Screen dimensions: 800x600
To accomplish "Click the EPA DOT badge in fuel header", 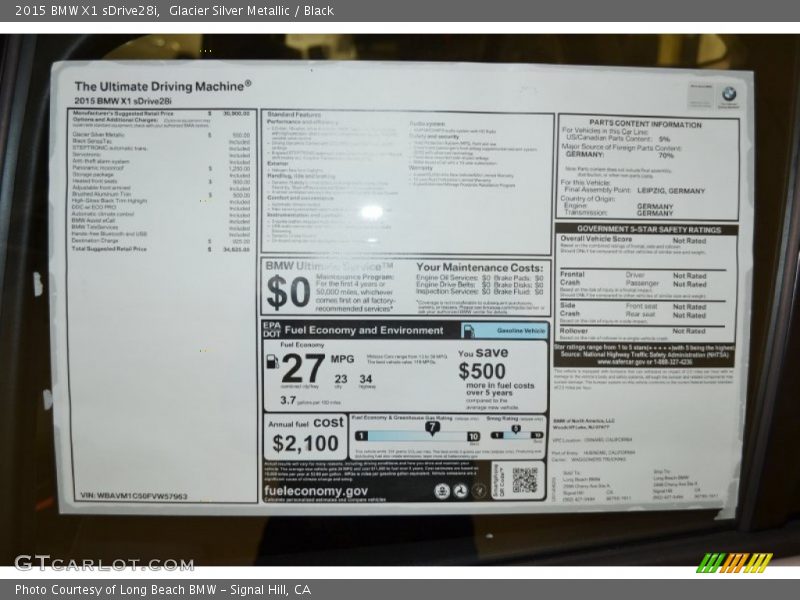I will 272,329.
